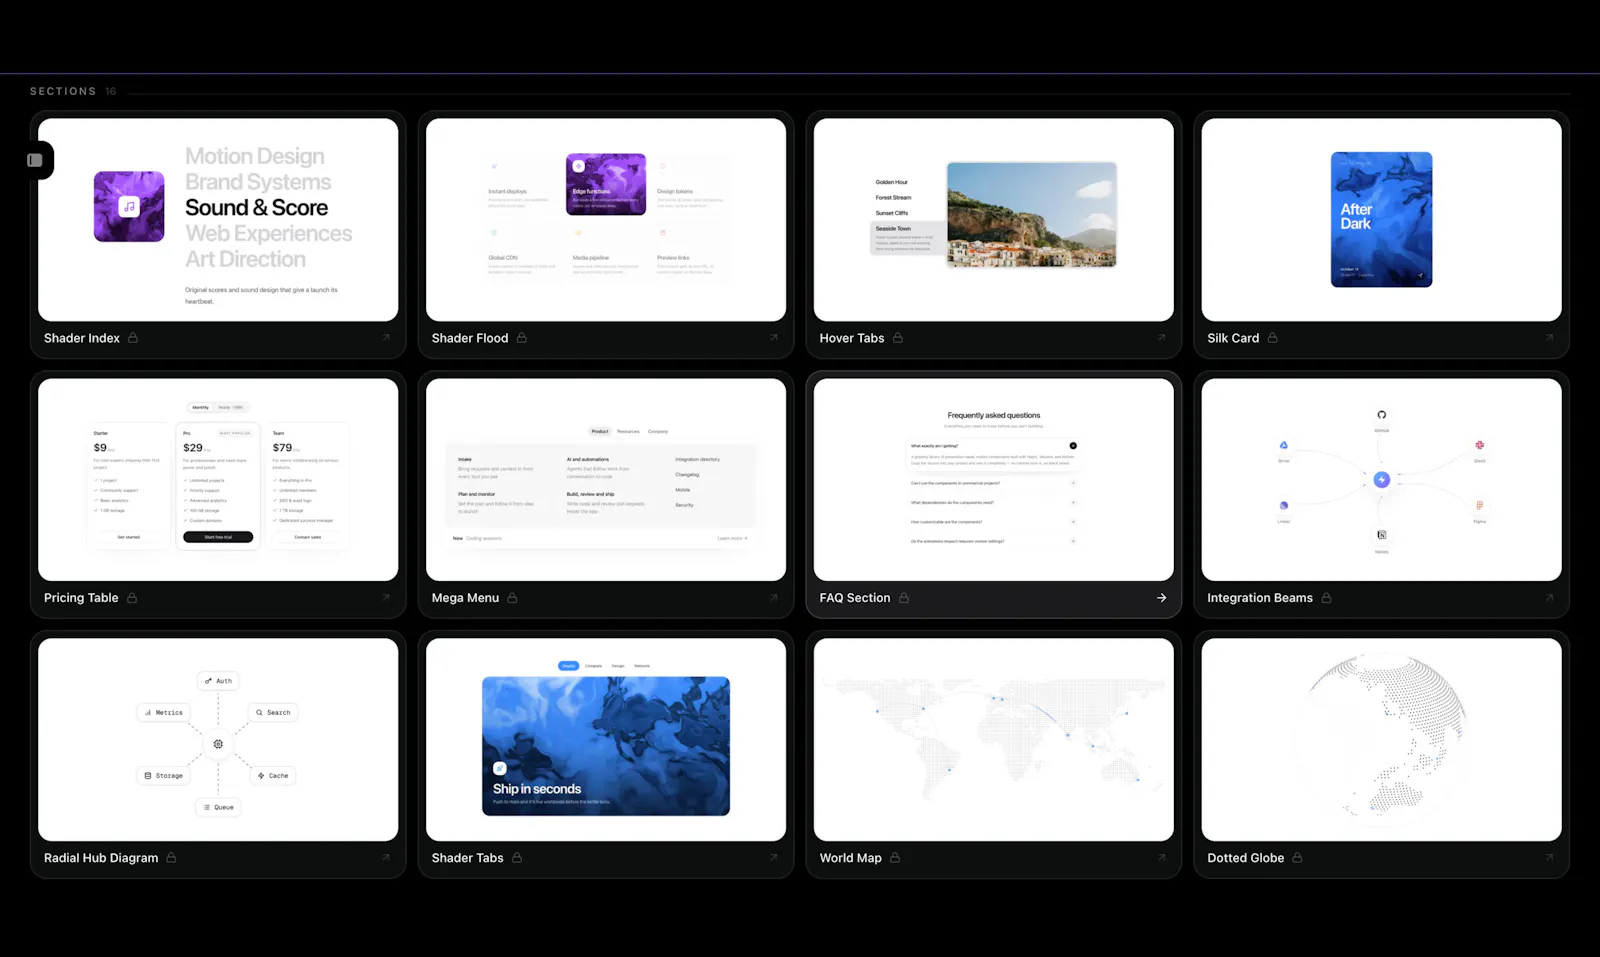
Task: Click the lock icon next to Radial Hub Diagram
Action: [172, 858]
